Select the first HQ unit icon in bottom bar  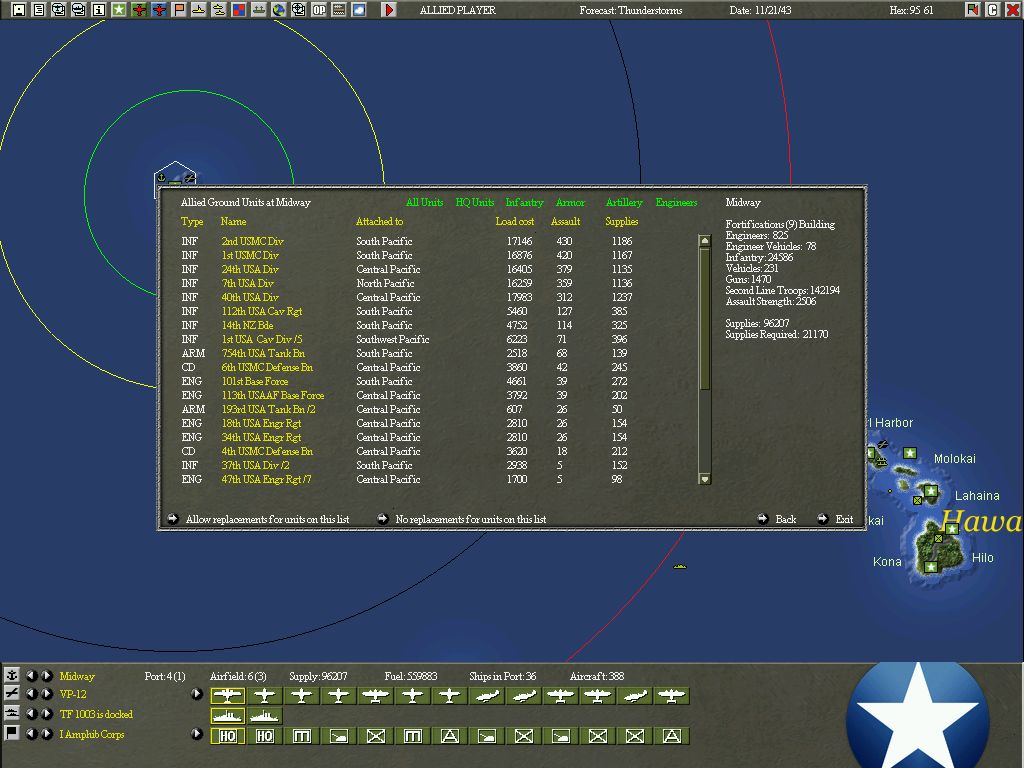click(x=228, y=736)
